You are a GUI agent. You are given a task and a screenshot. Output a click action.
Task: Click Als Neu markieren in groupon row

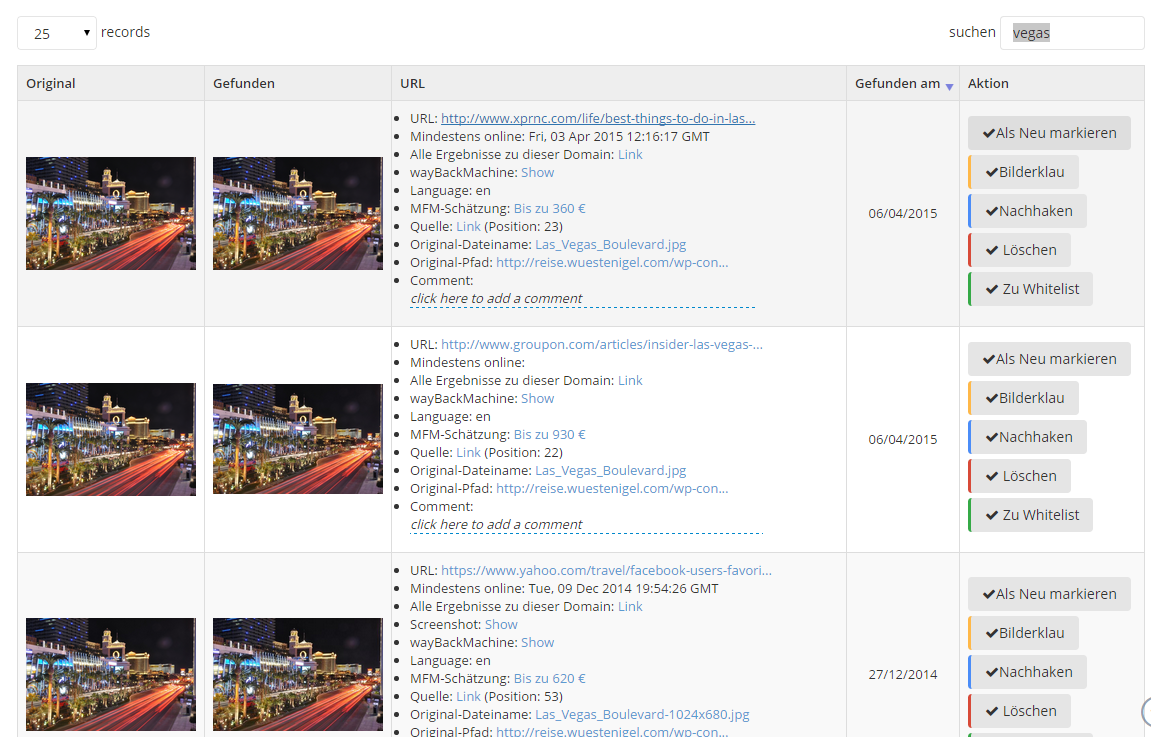click(1049, 359)
